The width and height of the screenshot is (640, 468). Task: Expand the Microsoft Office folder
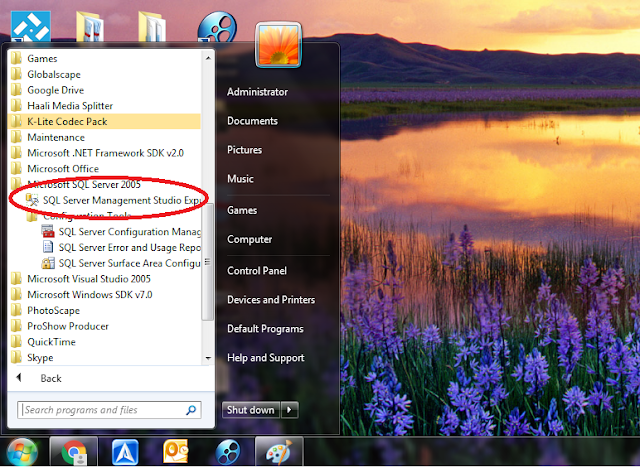pos(104,169)
